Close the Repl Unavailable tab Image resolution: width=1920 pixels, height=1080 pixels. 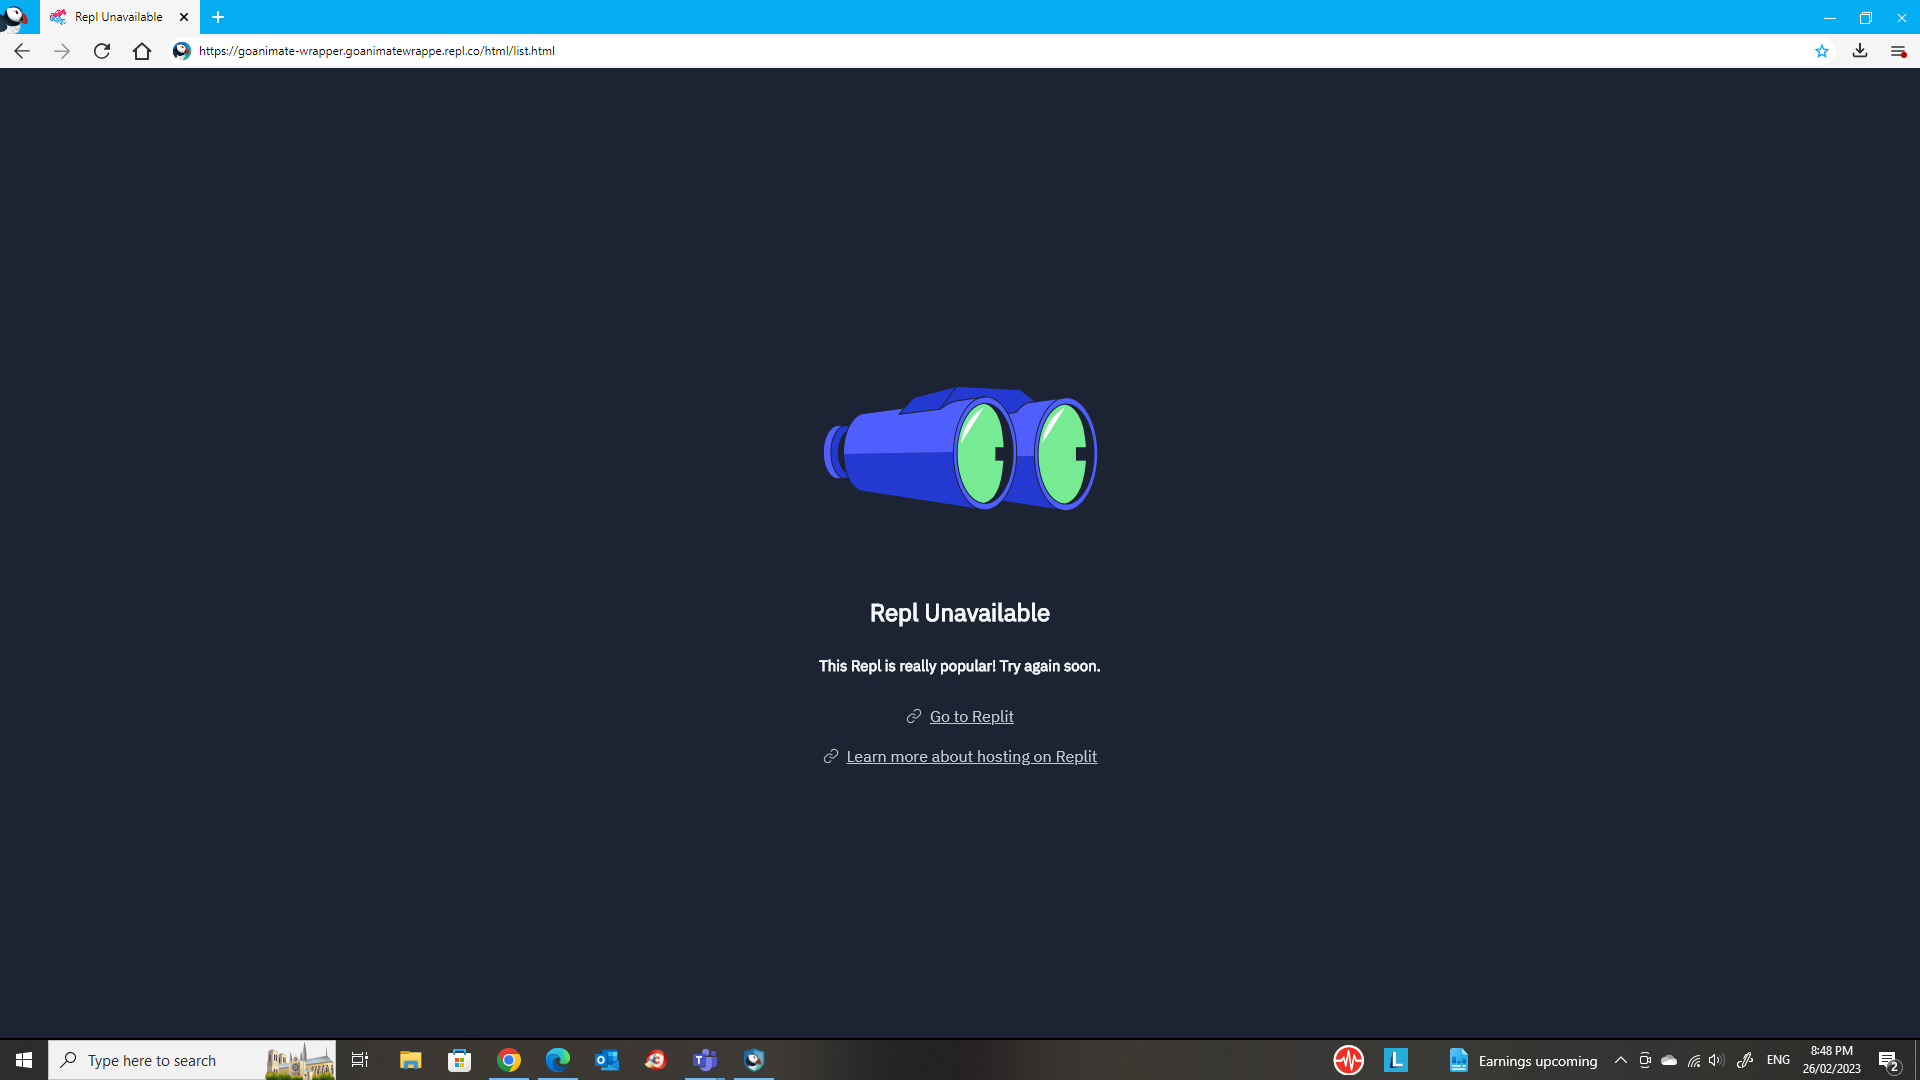pos(184,17)
